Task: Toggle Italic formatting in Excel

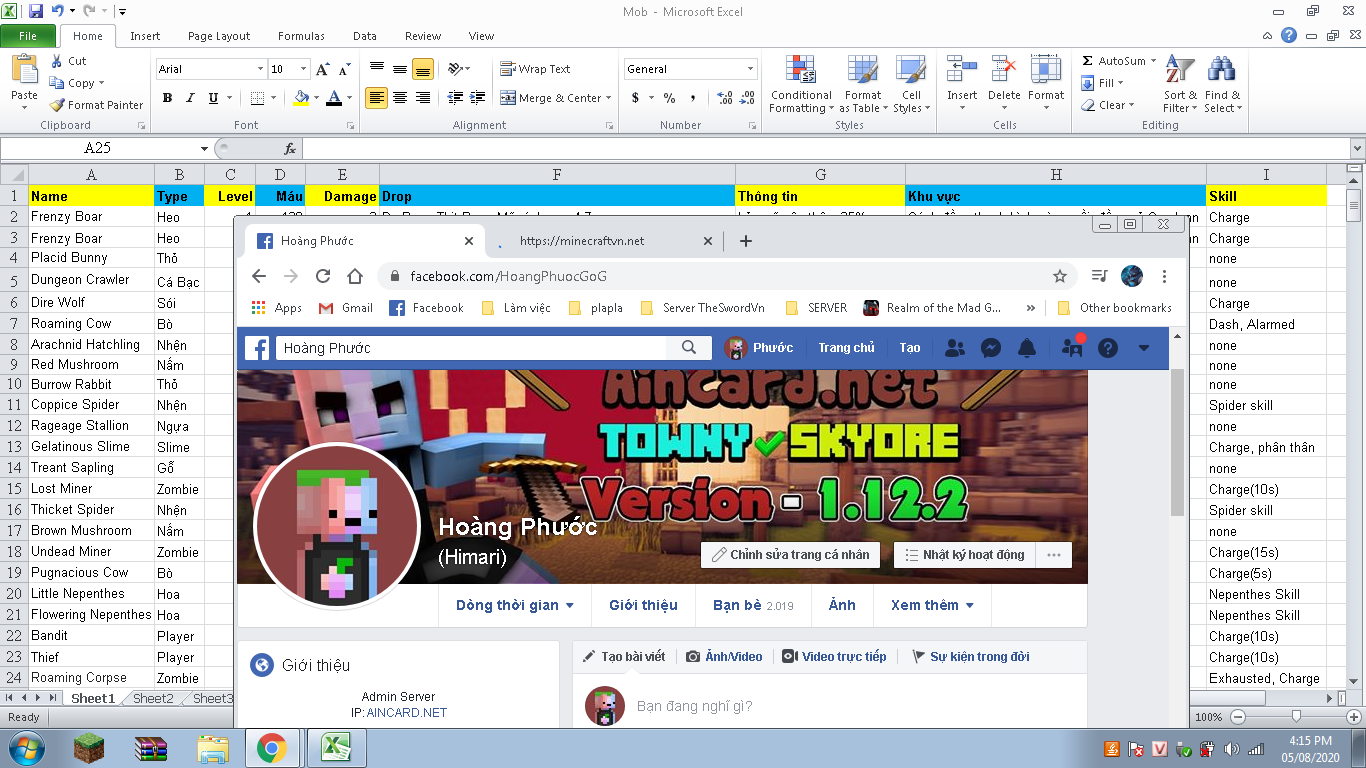Action: 190,98
